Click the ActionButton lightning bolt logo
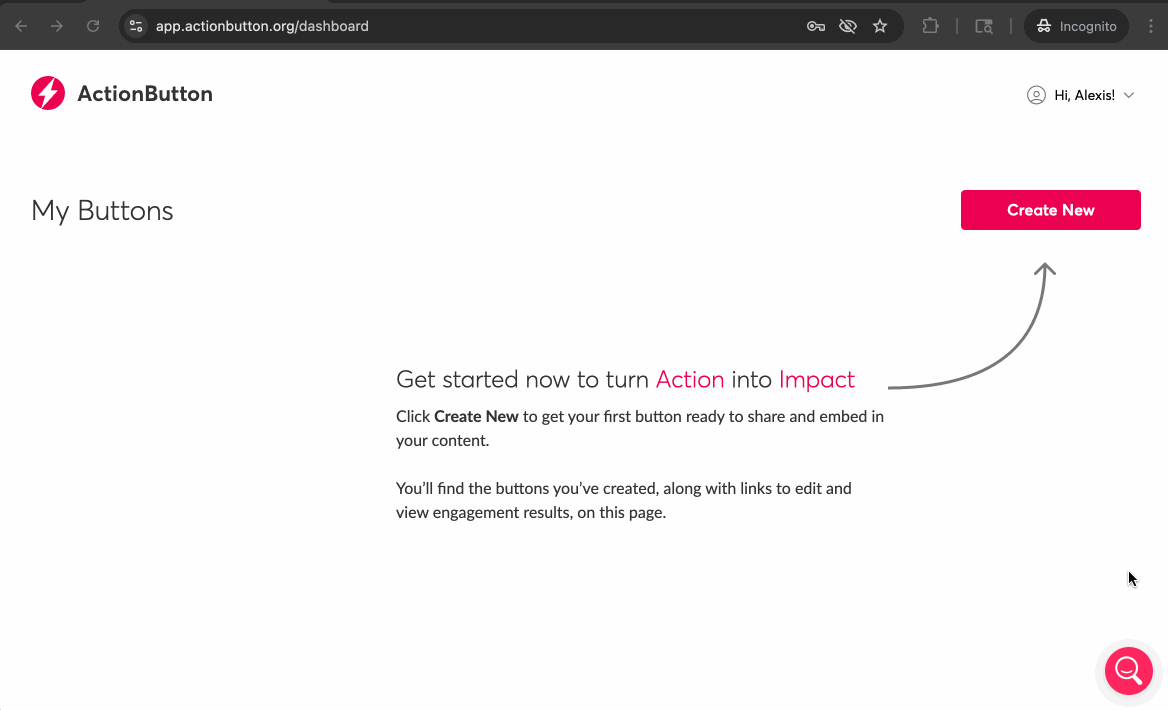Viewport: 1168px width, 710px height. (x=48, y=93)
